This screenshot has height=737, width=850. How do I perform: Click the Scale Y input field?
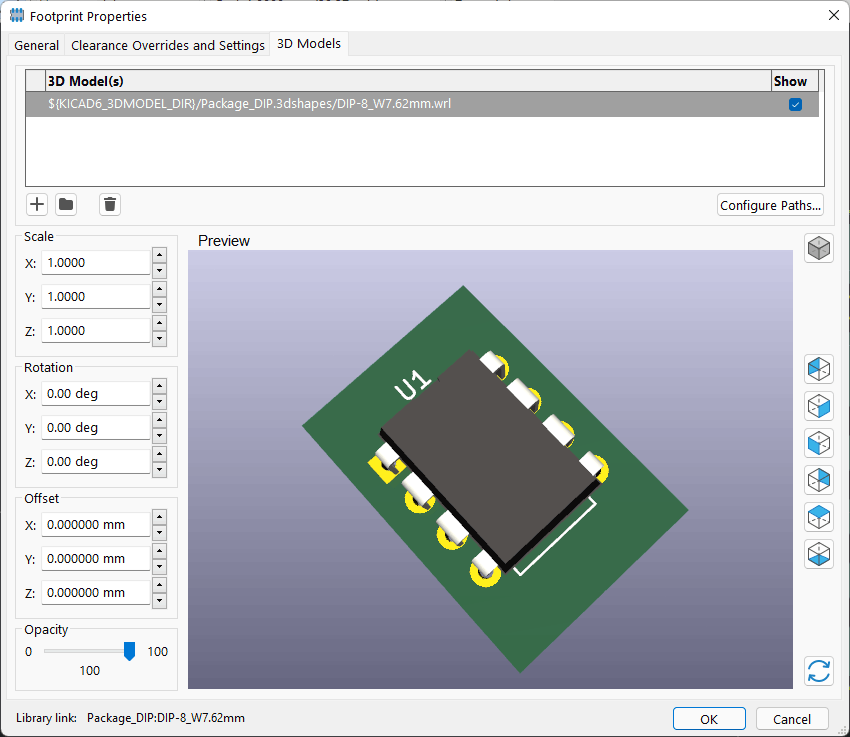point(95,297)
